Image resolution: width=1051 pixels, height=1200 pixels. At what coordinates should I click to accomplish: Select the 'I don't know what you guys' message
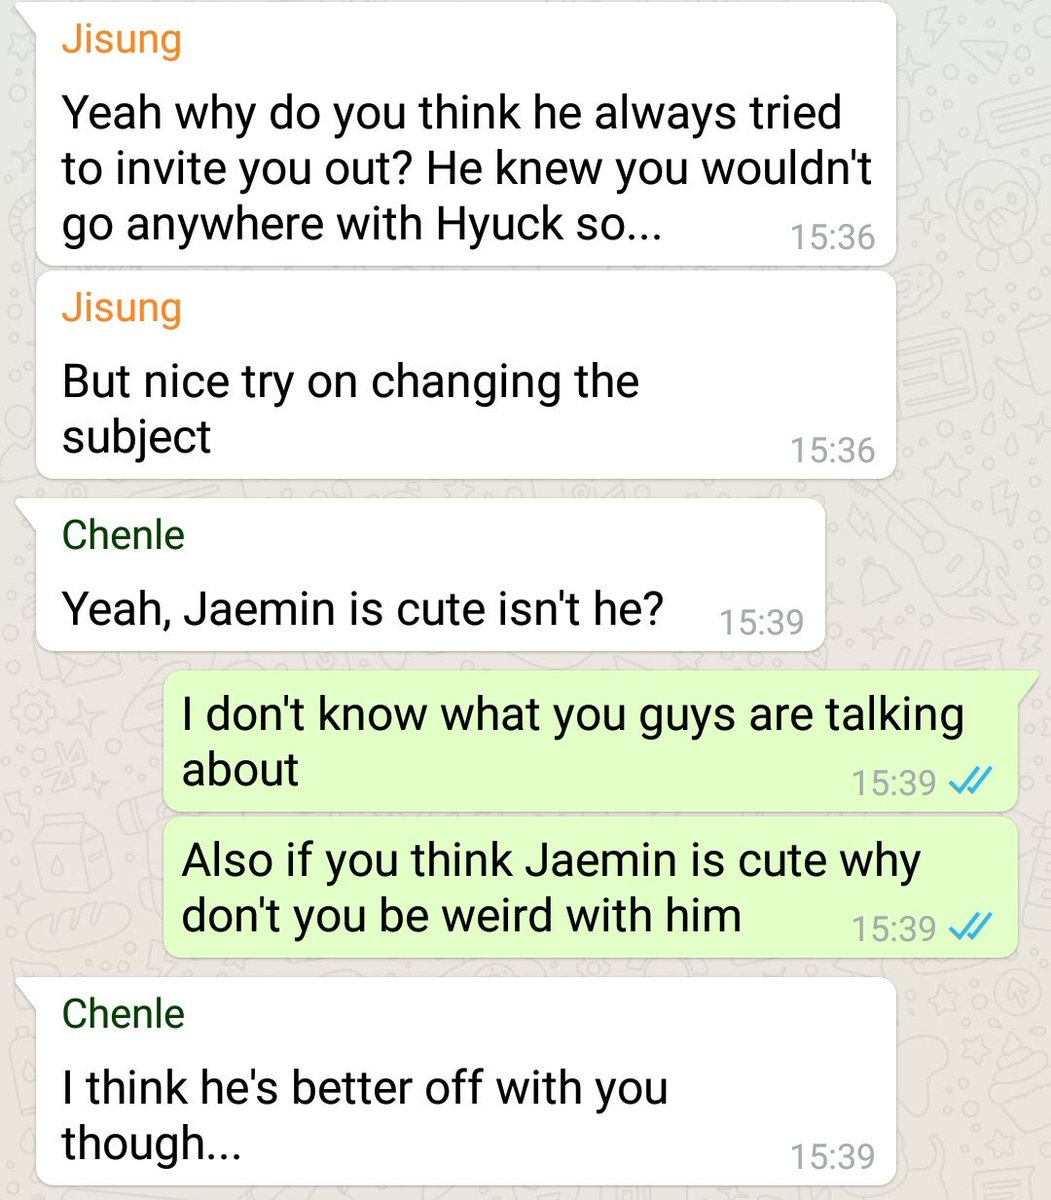coord(590,741)
